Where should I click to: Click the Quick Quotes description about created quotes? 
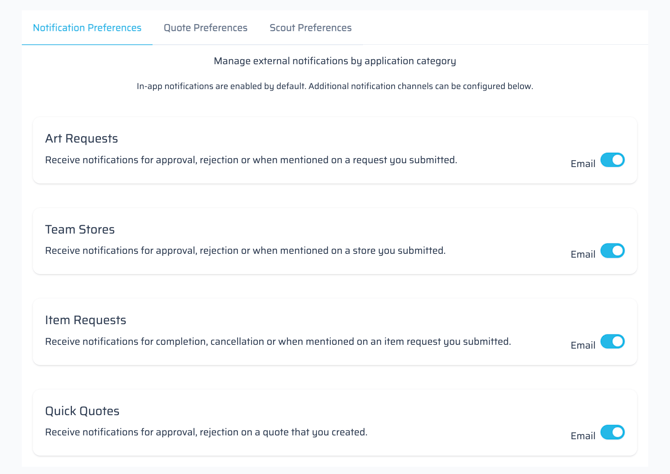coord(206,433)
